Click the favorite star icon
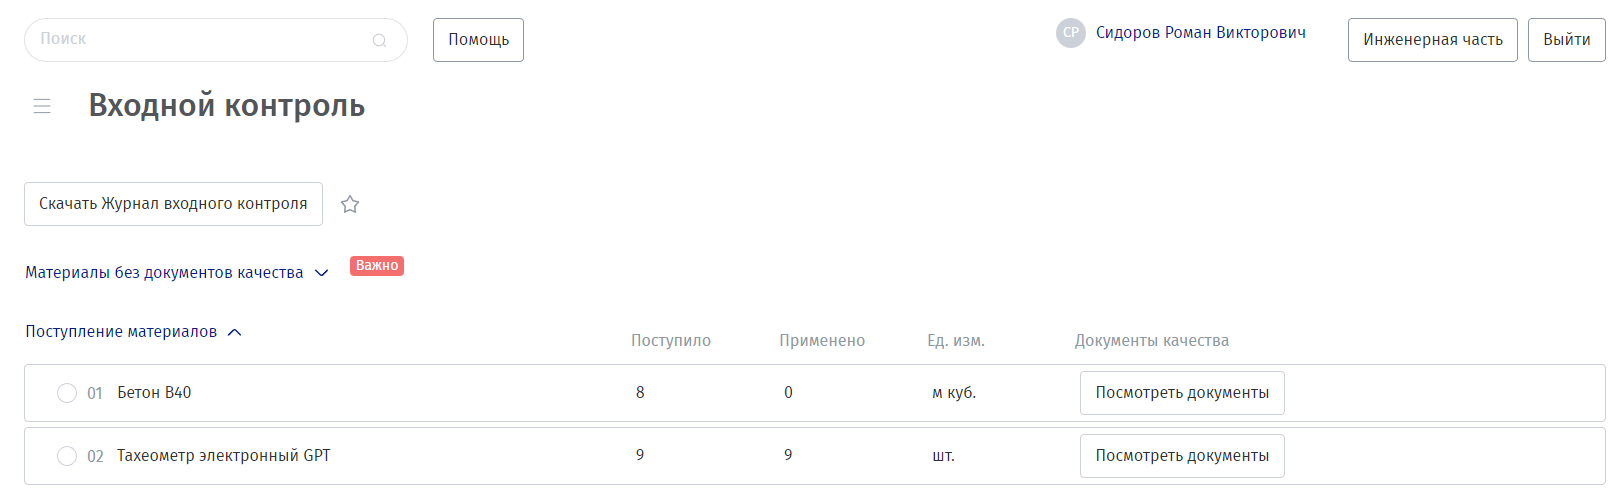The image size is (1613, 488). click(350, 204)
